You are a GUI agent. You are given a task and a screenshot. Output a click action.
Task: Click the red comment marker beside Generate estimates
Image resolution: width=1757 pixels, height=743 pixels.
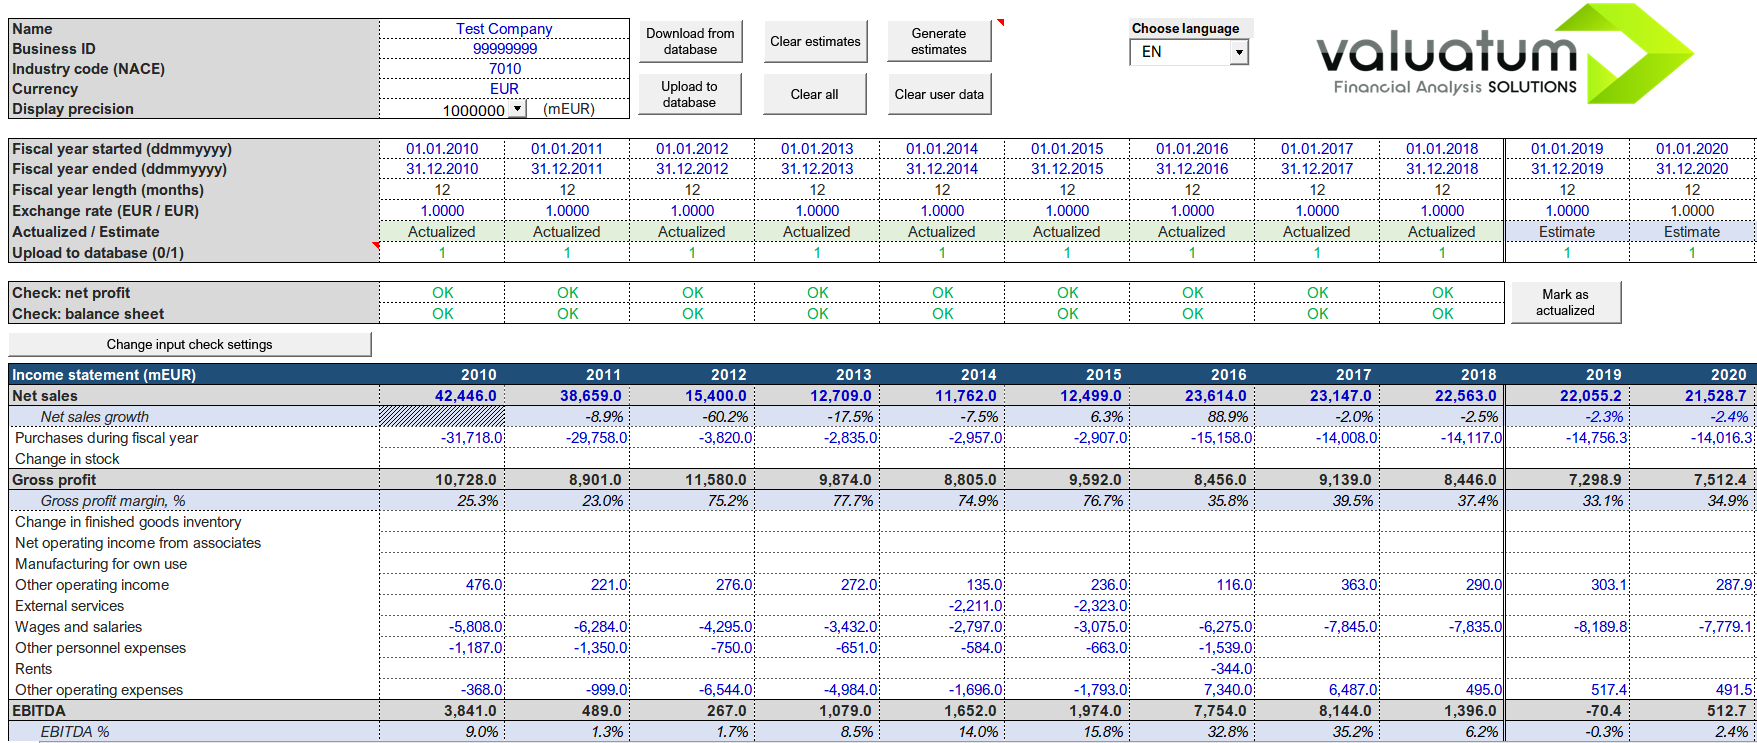(x=1000, y=22)
